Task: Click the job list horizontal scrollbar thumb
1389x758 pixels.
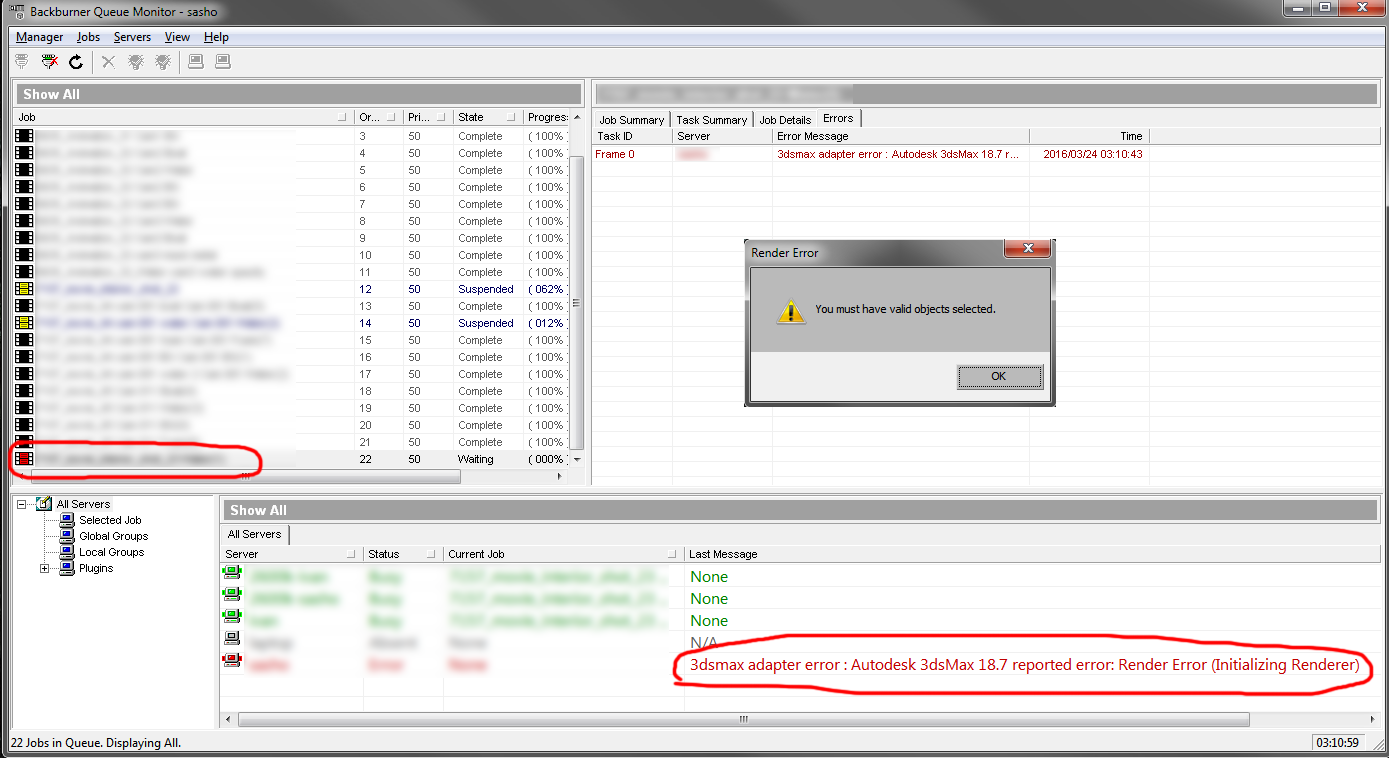Action: [x=245, y=477]
